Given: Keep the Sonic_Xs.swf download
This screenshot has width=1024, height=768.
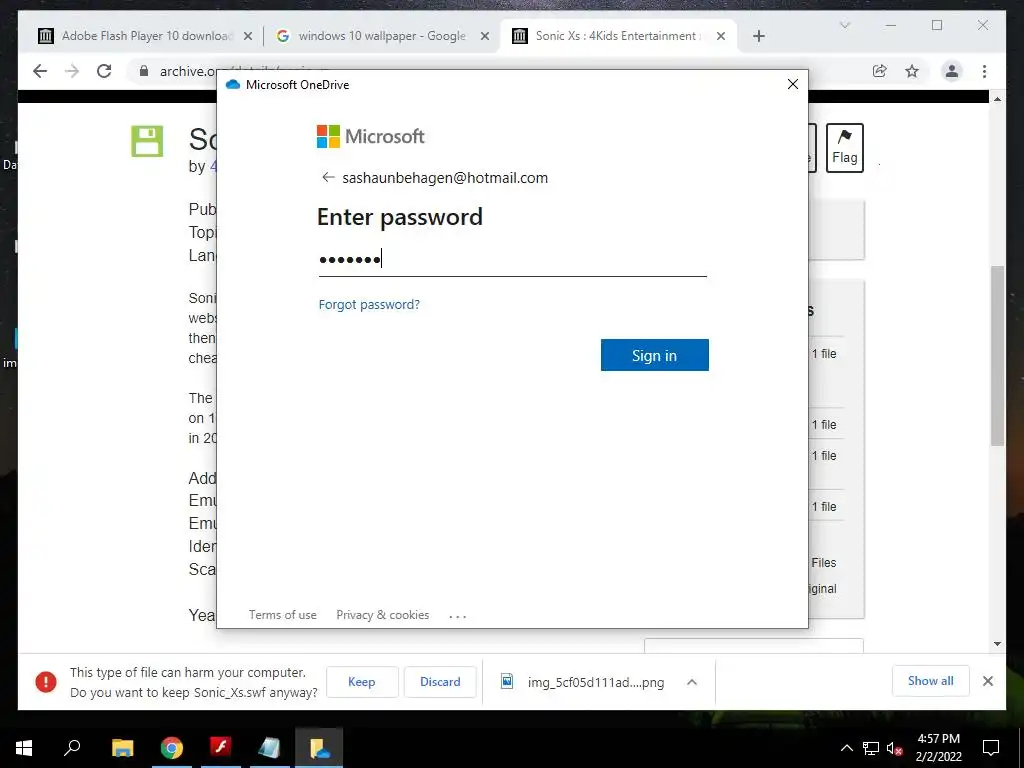Looking at the screenshot, I should click(362, 682).
